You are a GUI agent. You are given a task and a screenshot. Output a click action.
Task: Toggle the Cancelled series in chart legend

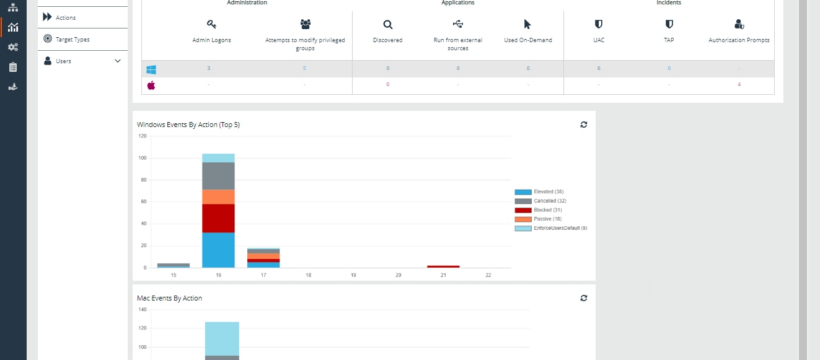550,201
